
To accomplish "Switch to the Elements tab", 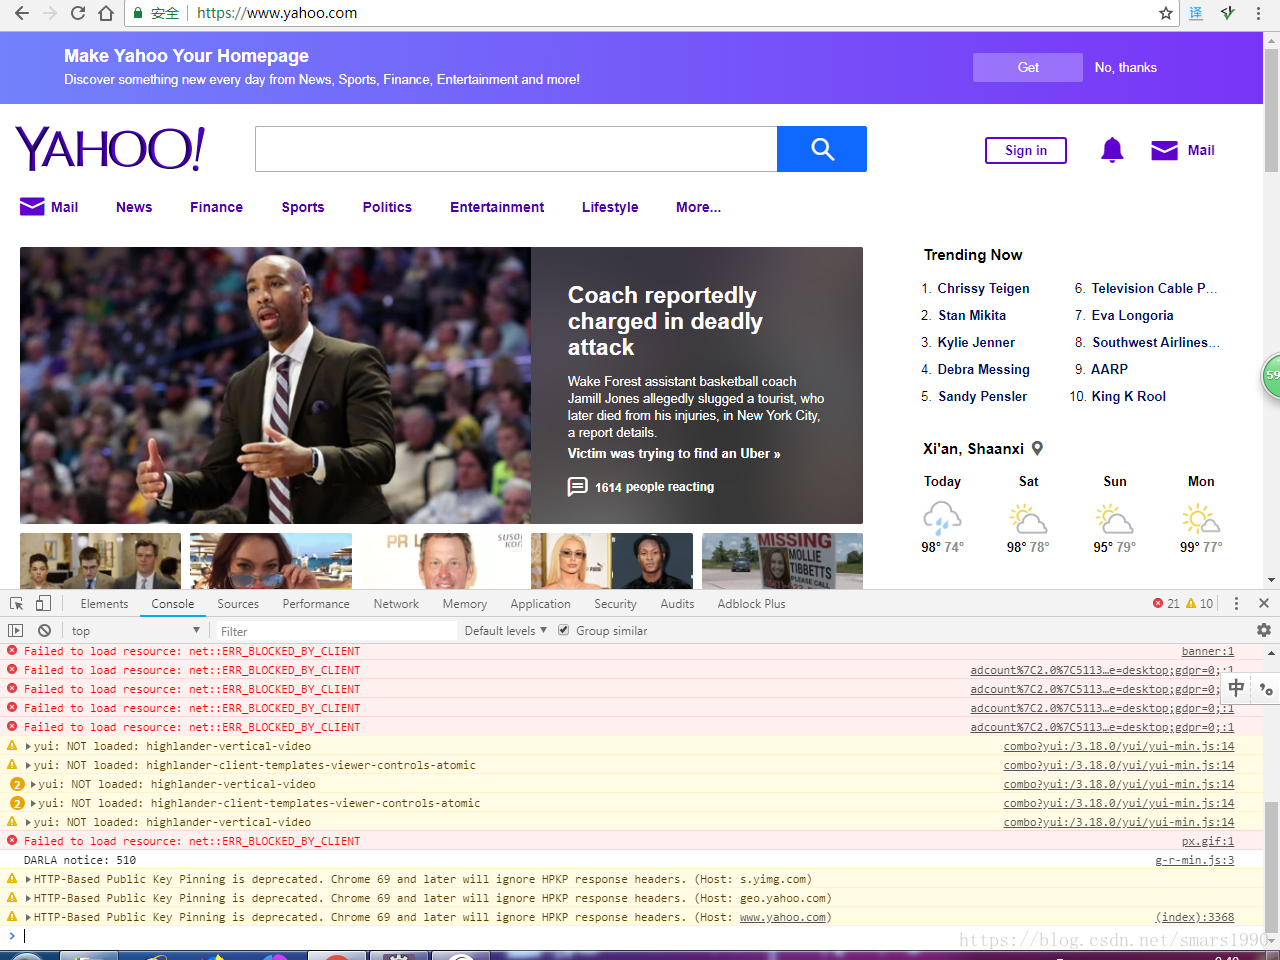I will pyautogui.click(x=104, y=603).
